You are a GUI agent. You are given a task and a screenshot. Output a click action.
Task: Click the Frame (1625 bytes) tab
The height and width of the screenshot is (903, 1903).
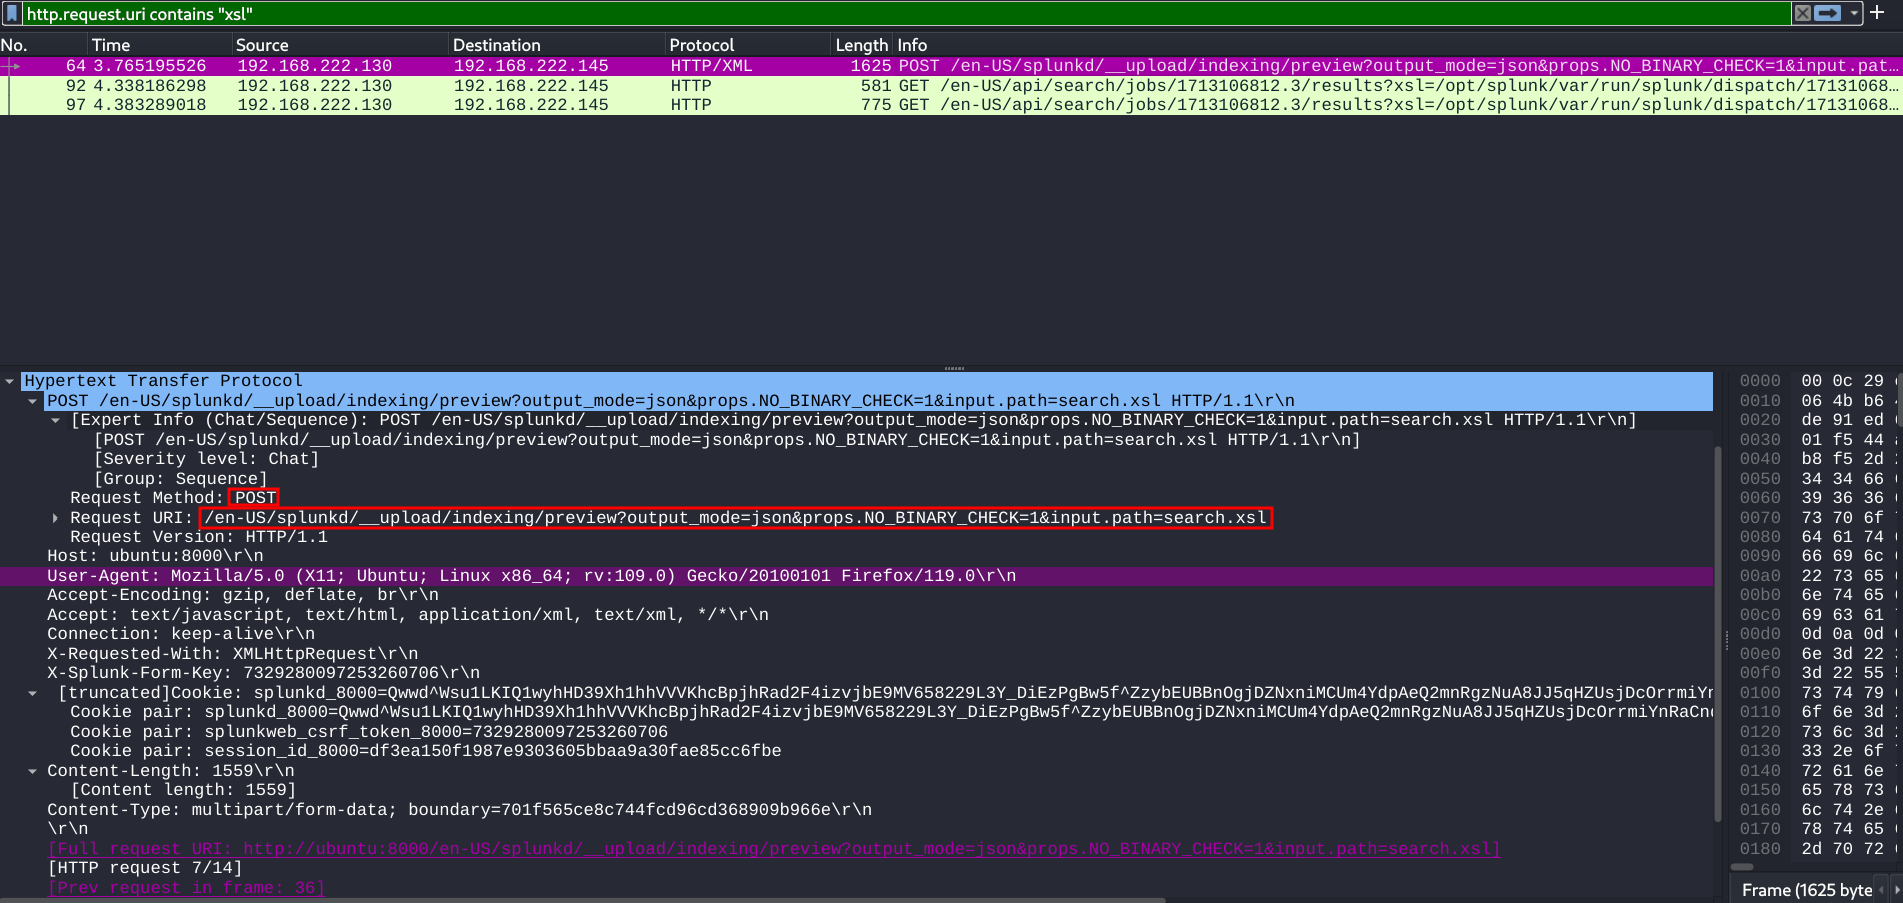coord(1806,890)
